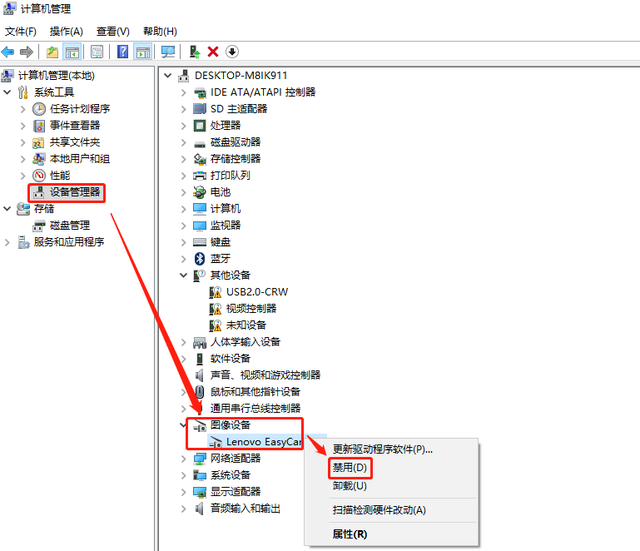Open the 查看(V) menu
The width and height of the screenshot is (640, 551).
[113, 31]
